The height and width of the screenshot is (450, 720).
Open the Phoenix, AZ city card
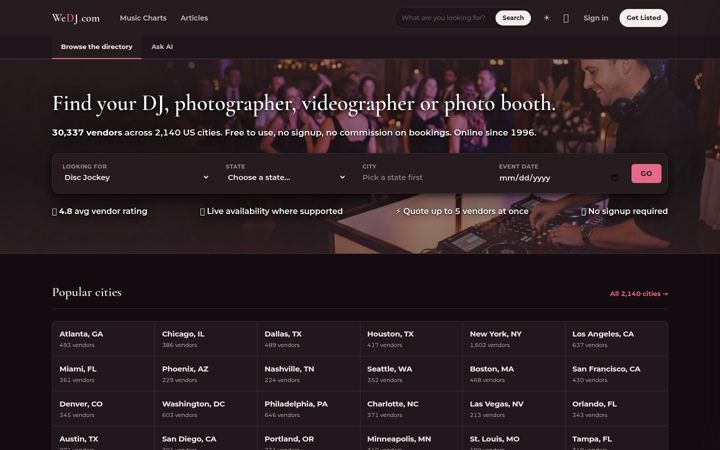point(206,374)
